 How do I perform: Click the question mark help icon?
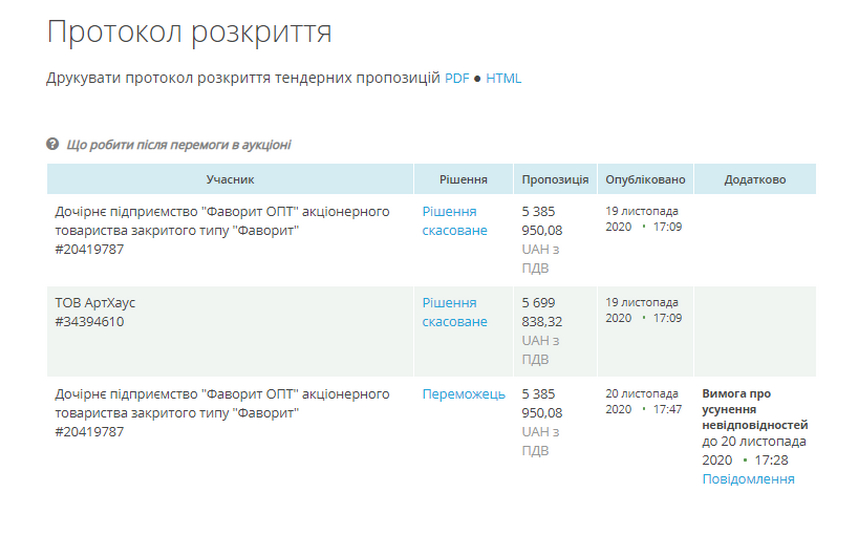click(x=53, y=144)
